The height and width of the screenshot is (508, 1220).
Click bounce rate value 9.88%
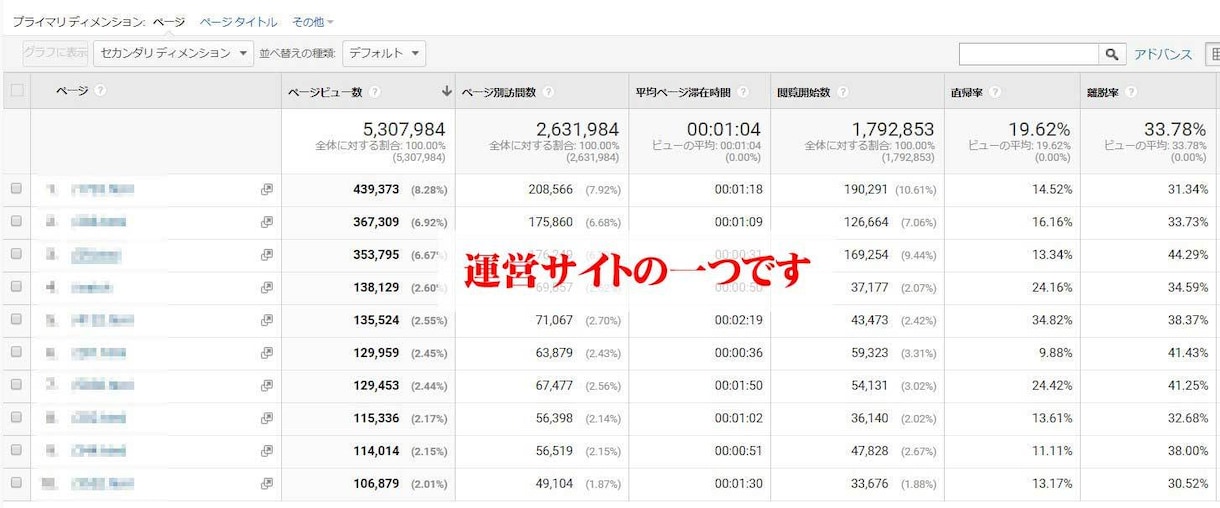pos(1053,352)
